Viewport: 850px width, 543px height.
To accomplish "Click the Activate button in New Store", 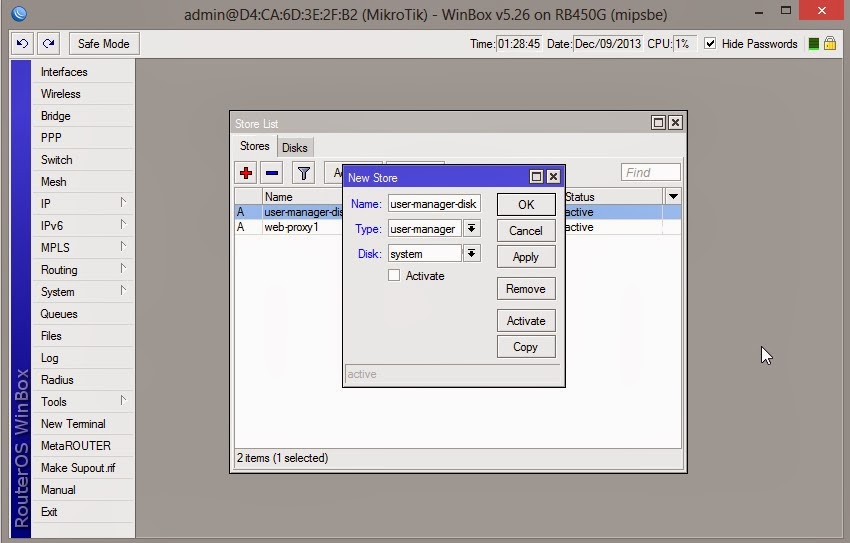I will tap(526, 321).
